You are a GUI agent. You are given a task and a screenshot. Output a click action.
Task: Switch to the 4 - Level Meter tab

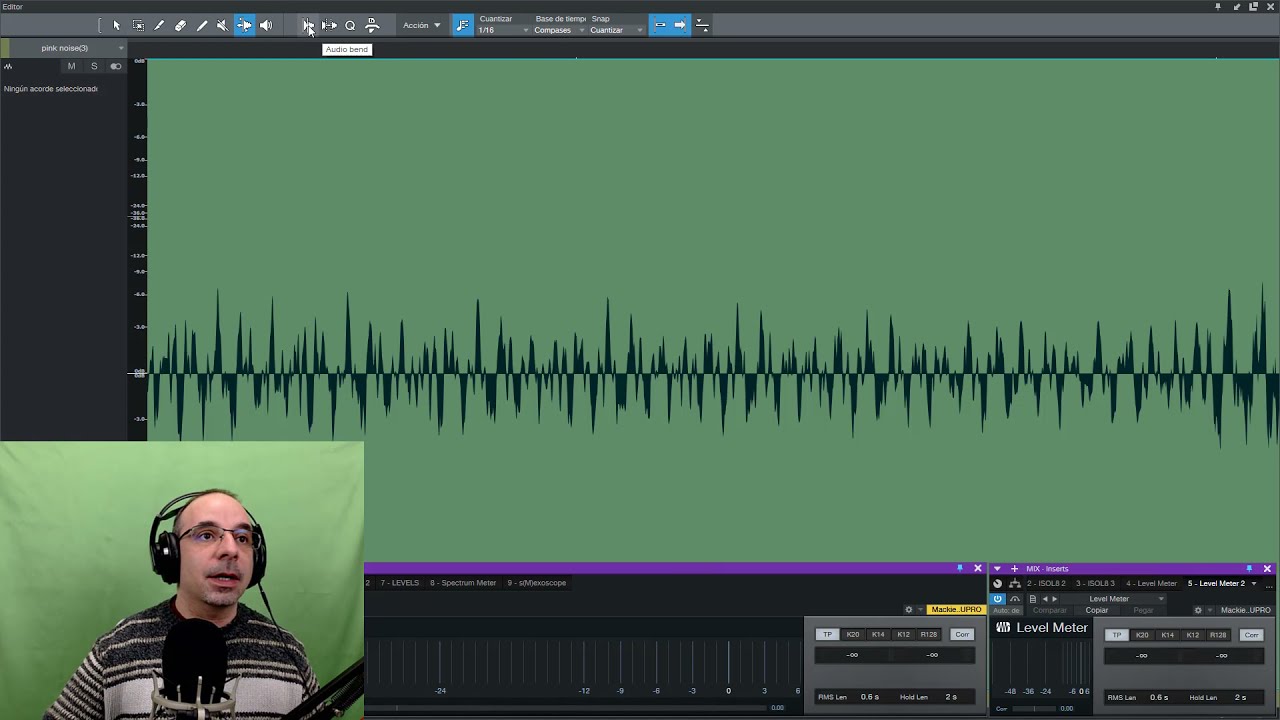click(x=1151, y=583)
